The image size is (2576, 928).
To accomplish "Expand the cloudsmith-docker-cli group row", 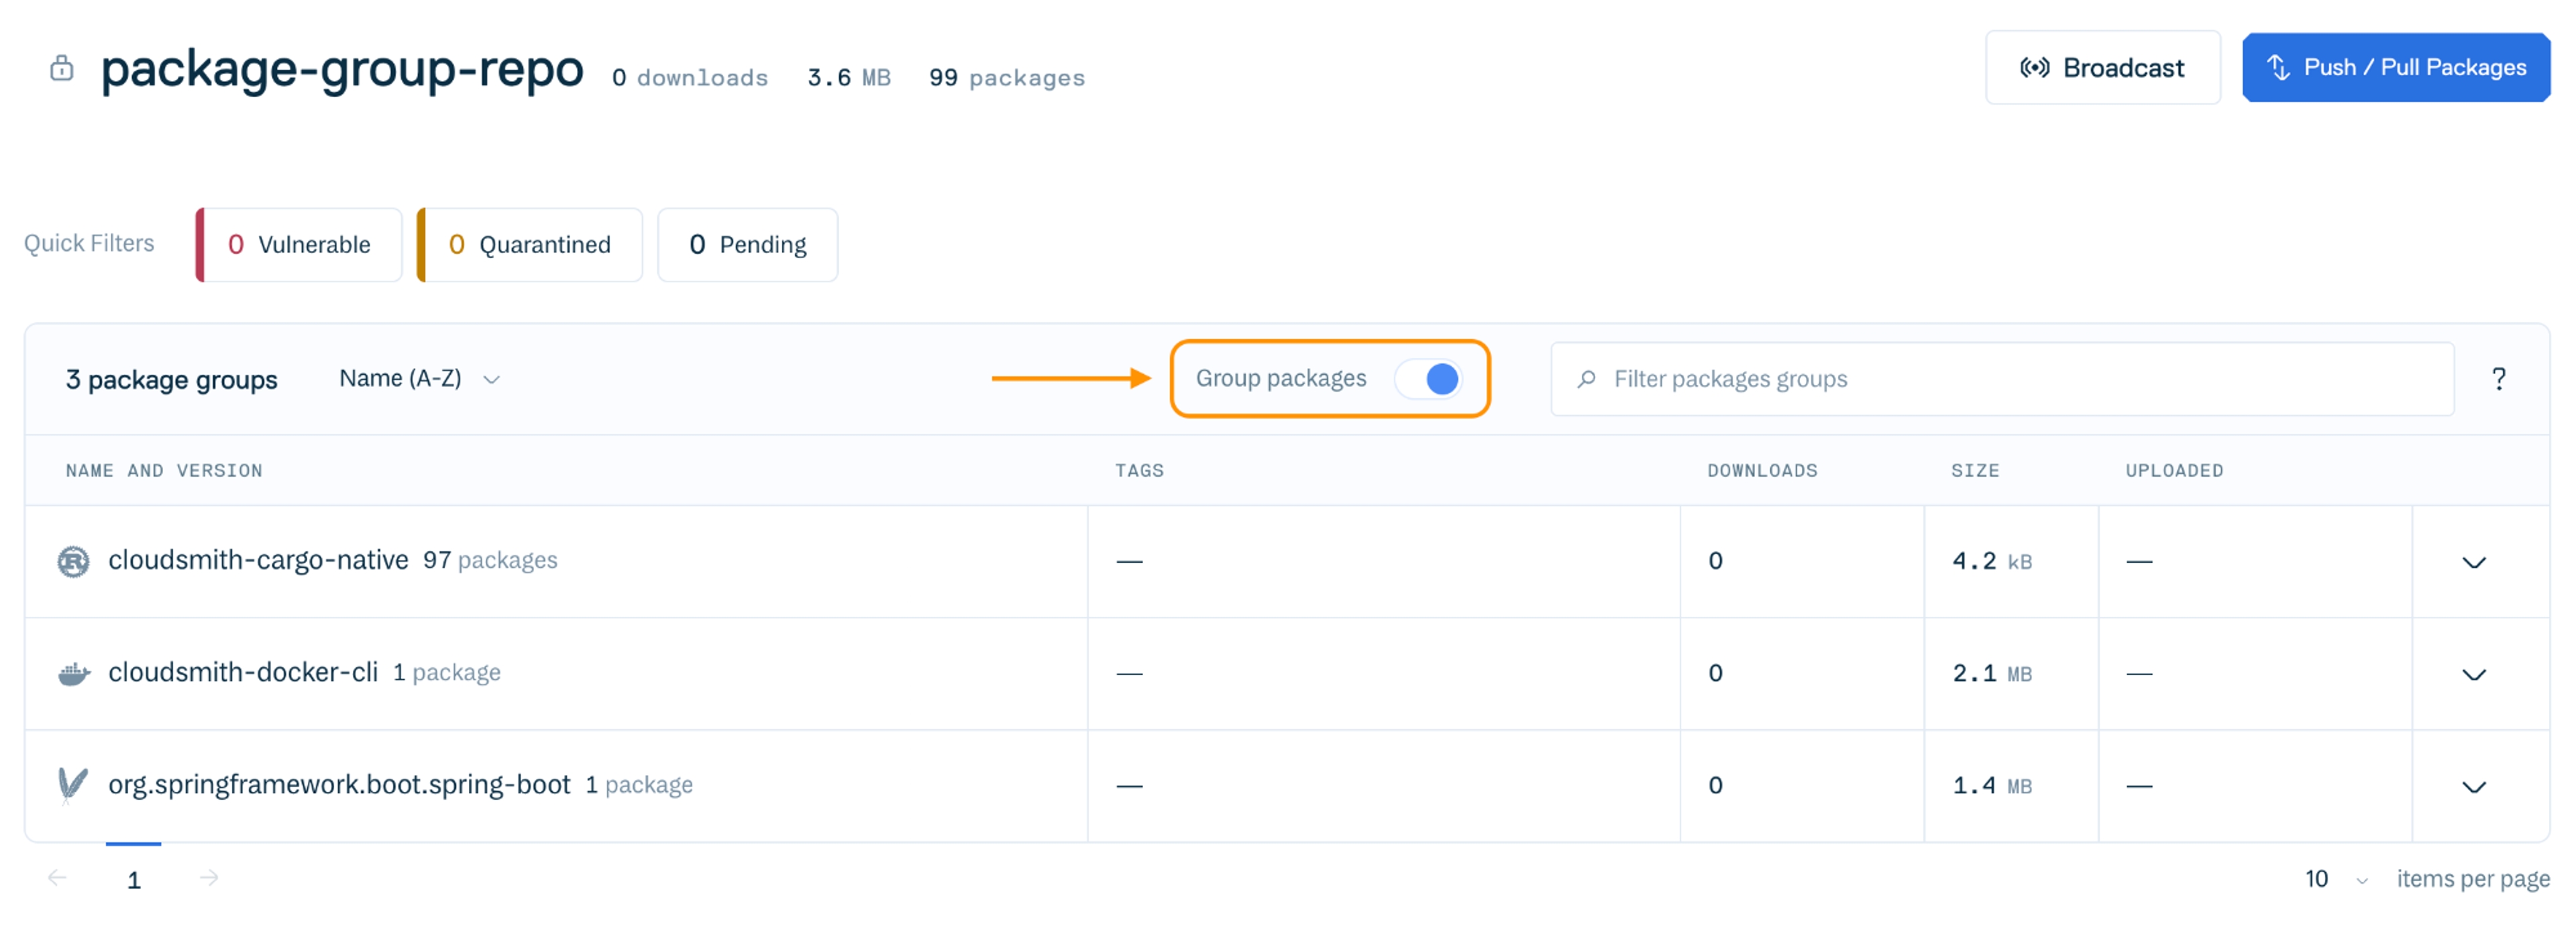I will [2473, 674].
